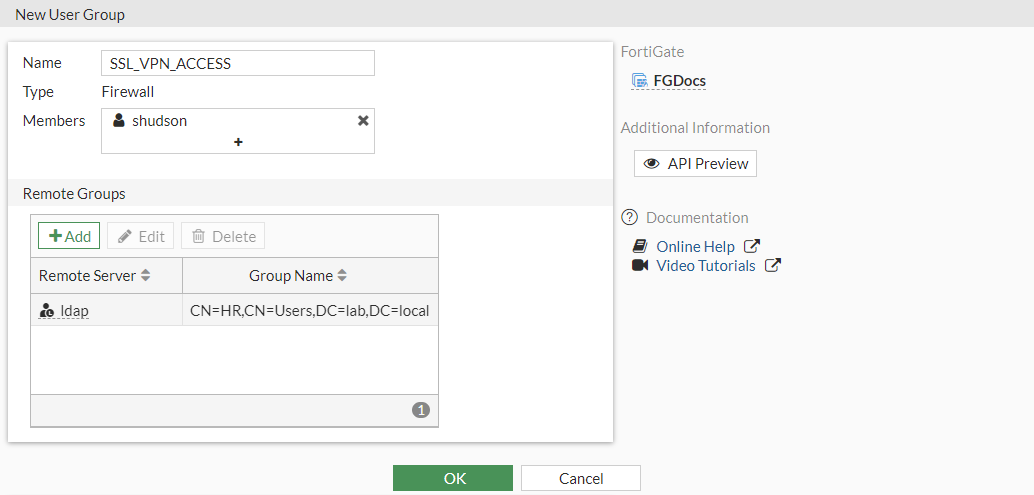Select the HR group name row
The width and height of the screenshot is (1034, 495).
click(309, 311)
